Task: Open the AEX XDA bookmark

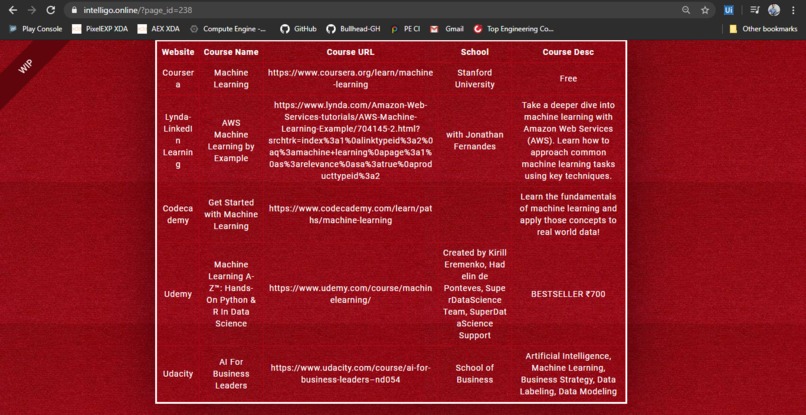Action: [158, 29]
